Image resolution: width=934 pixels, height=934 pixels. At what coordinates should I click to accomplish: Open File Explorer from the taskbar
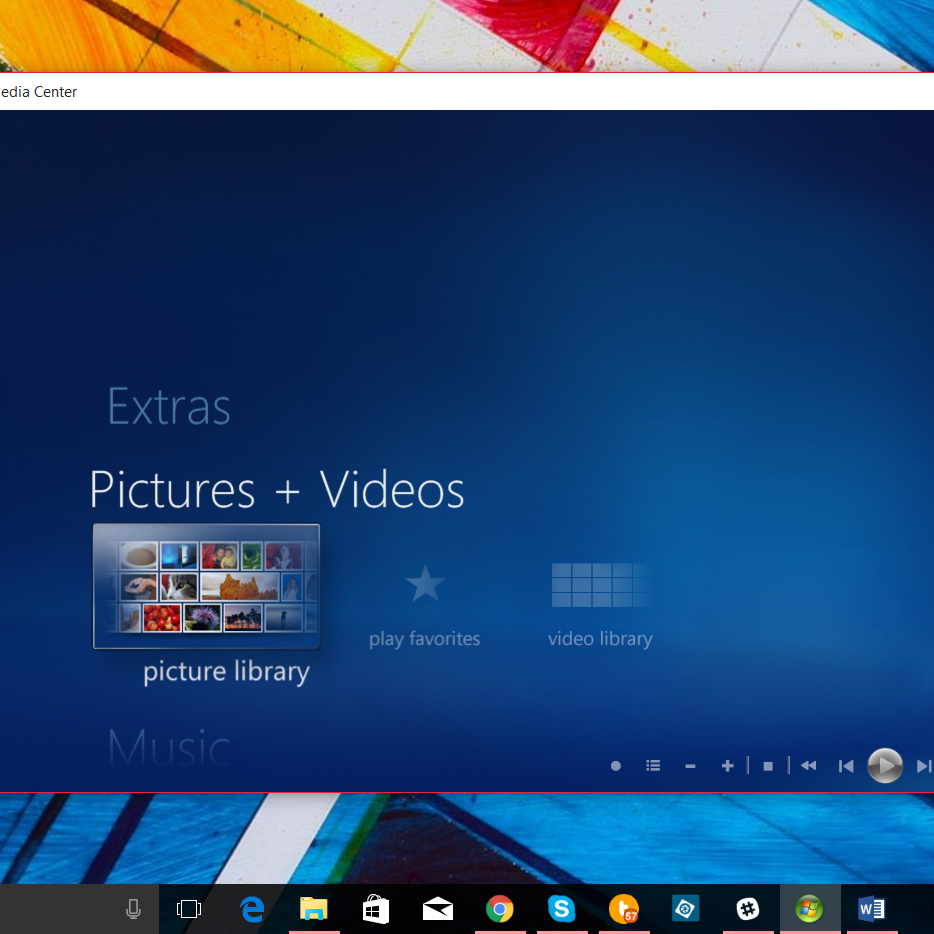click(x=314, y=909)
